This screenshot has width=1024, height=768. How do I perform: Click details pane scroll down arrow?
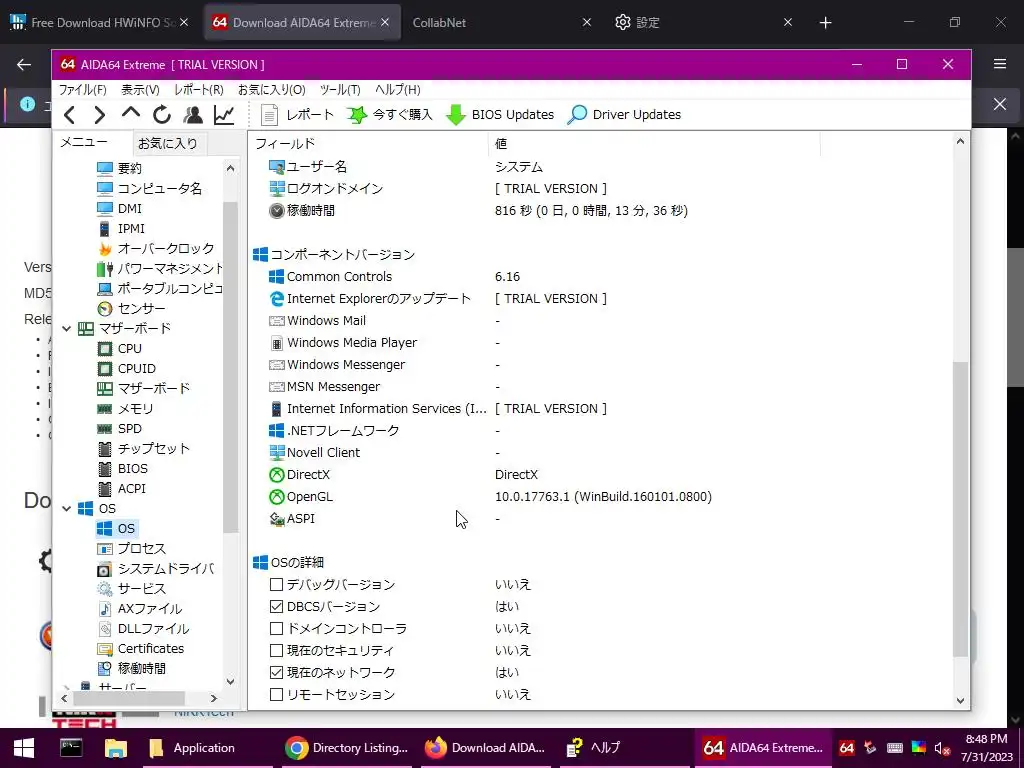pyautogui.click(x=960, y=701)
